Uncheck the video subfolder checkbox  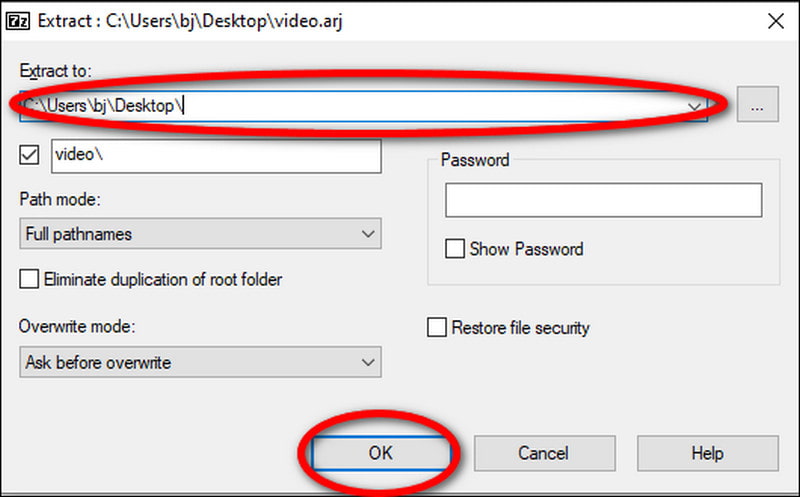(x=30, y=156)
